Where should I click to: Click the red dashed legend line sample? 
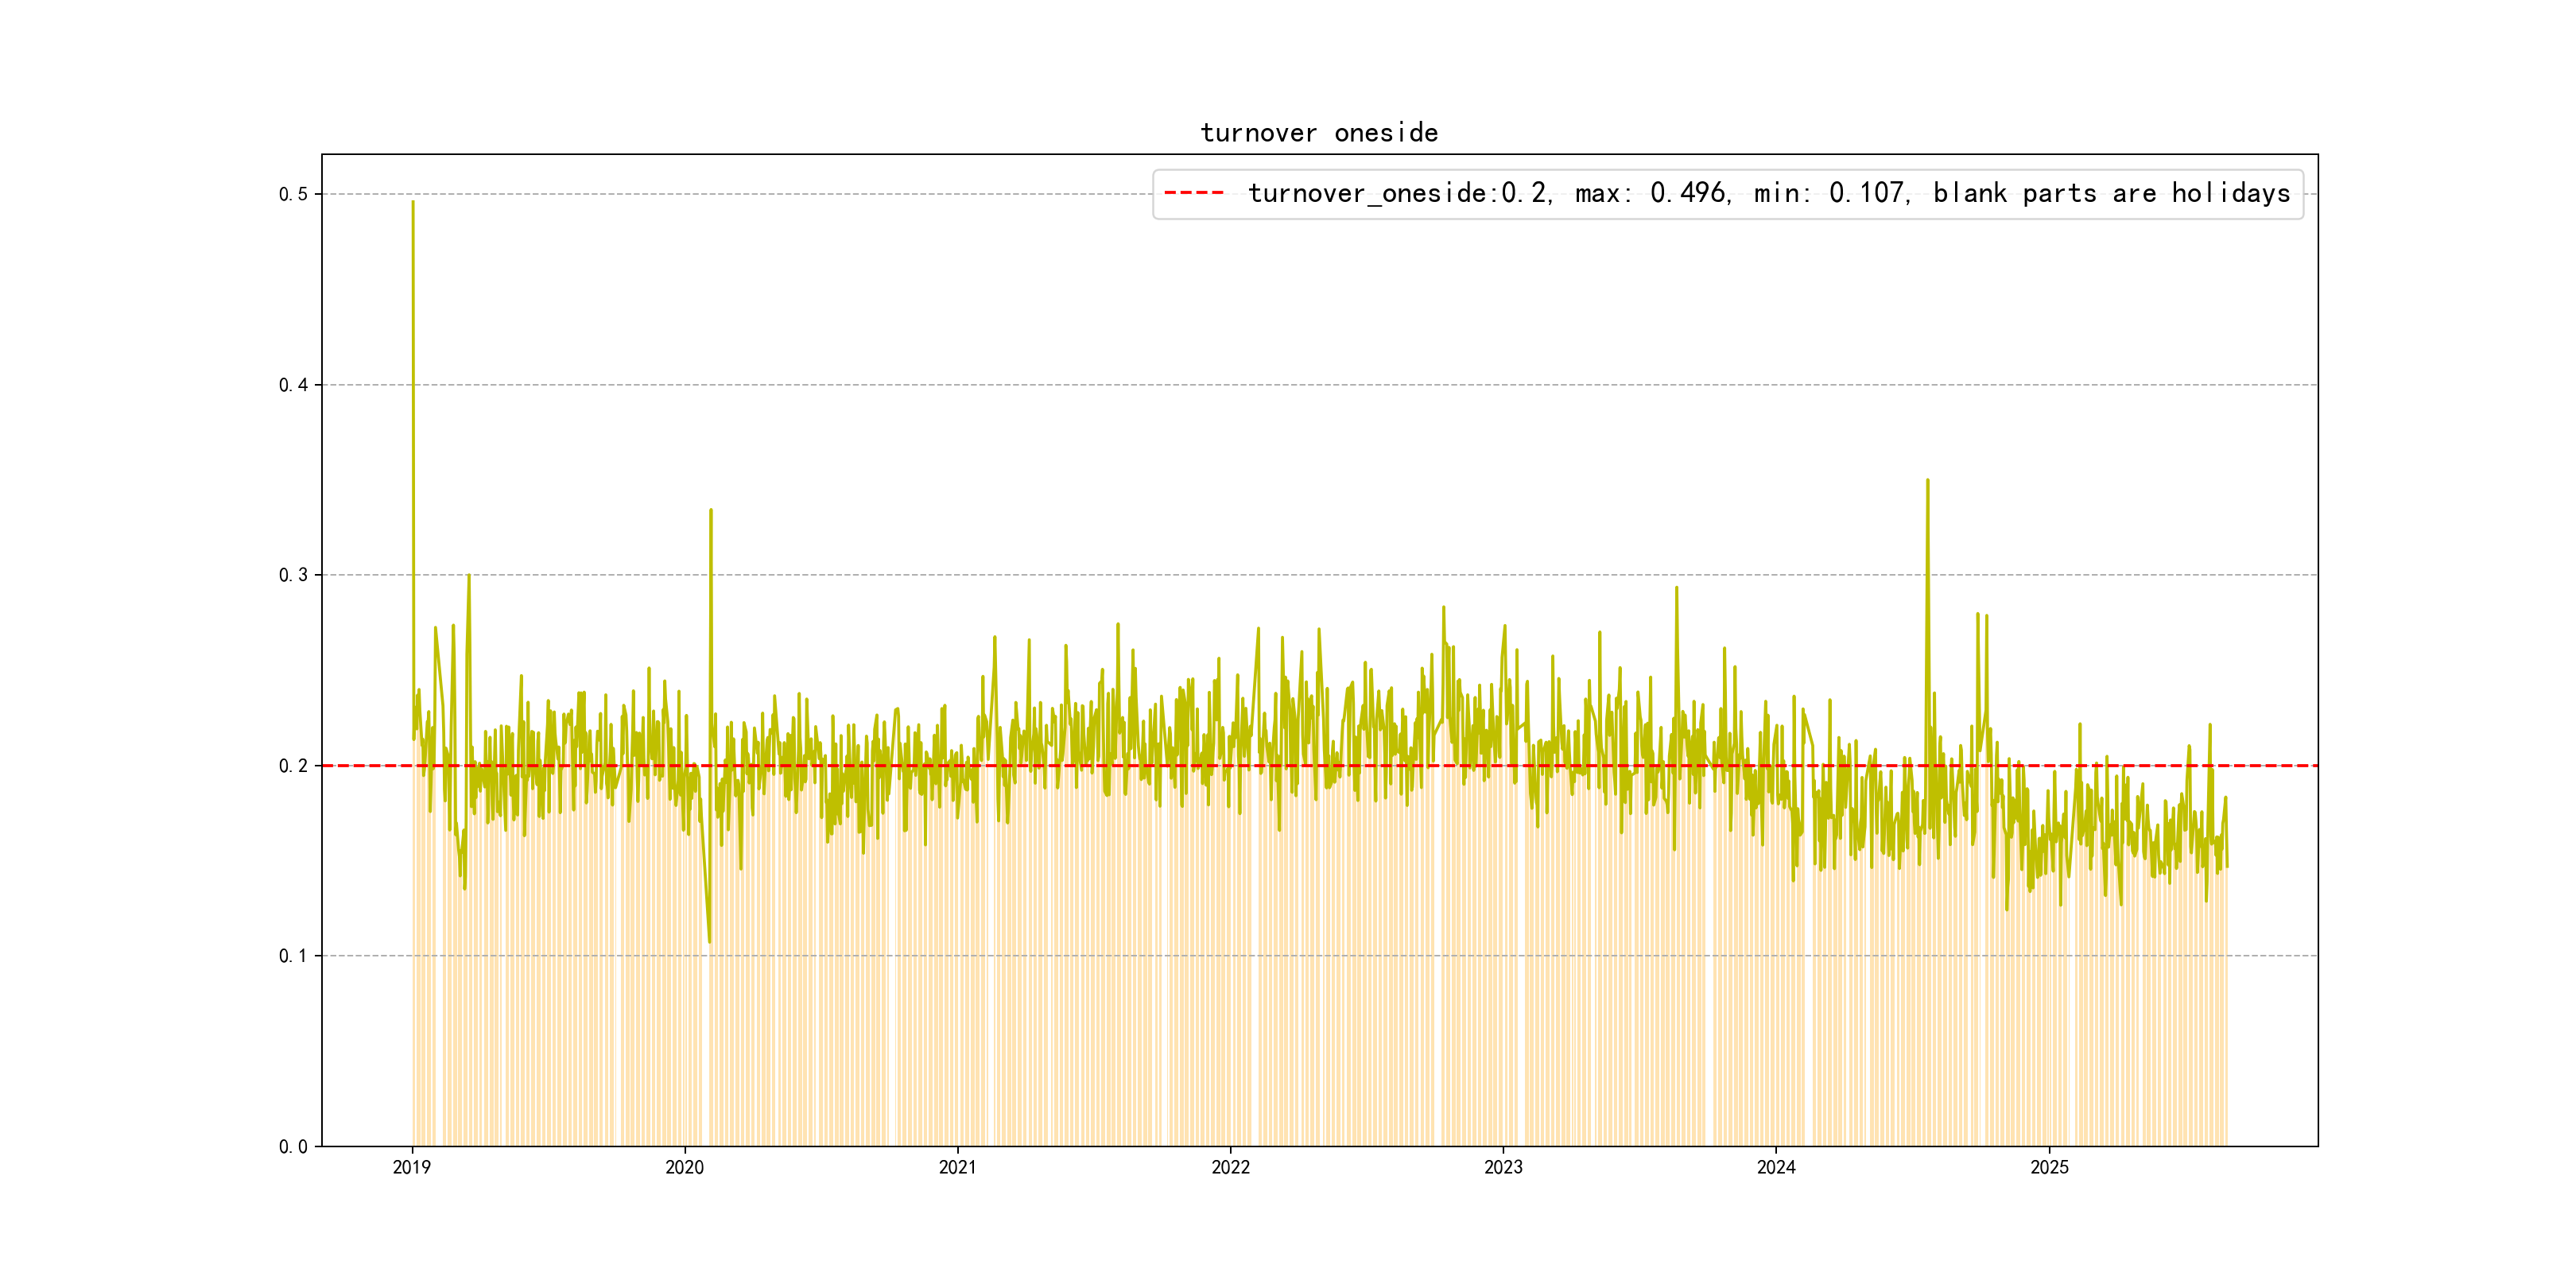click(1194, 193)
